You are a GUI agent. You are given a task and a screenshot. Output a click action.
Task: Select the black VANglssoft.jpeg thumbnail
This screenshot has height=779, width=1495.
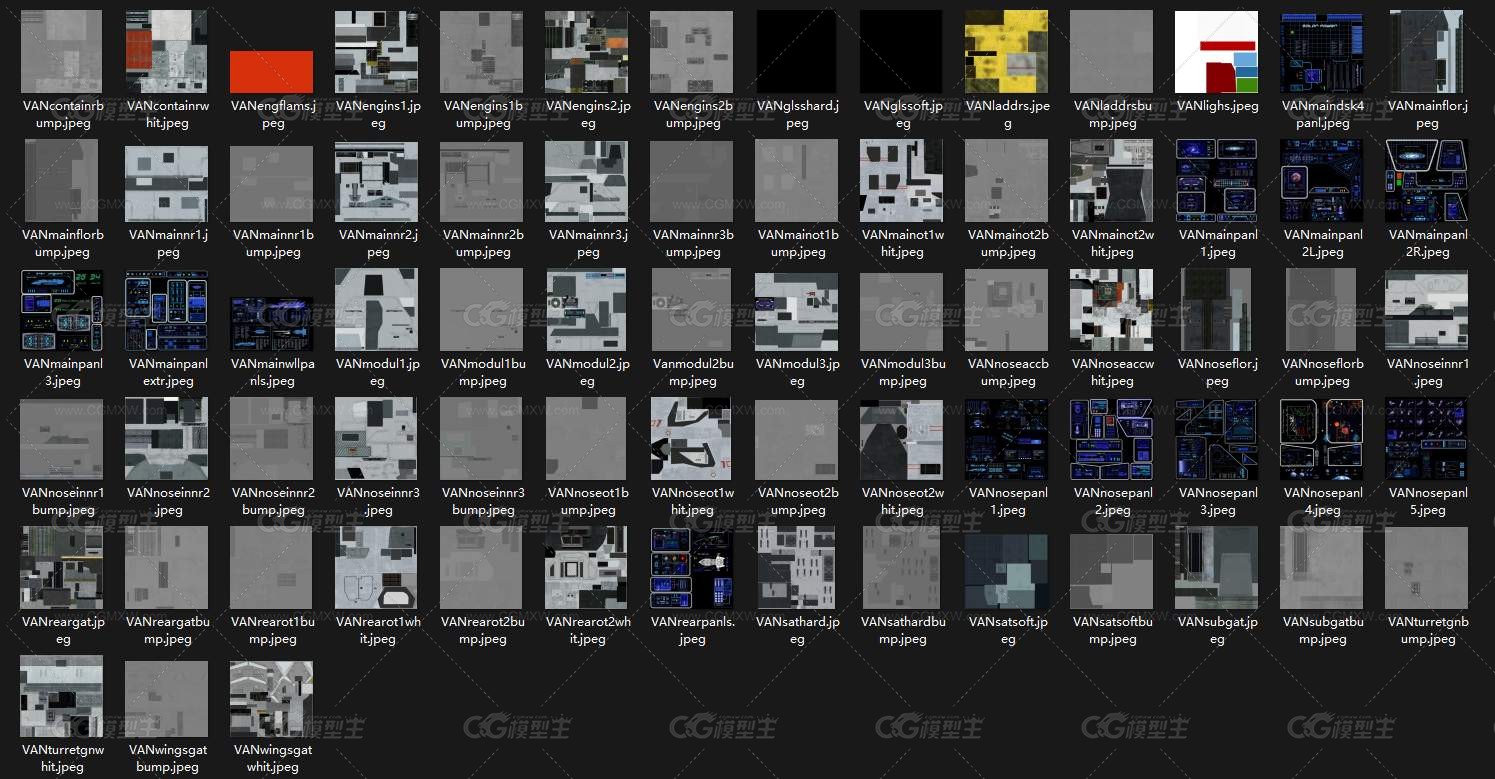click(x=902, y=52)
